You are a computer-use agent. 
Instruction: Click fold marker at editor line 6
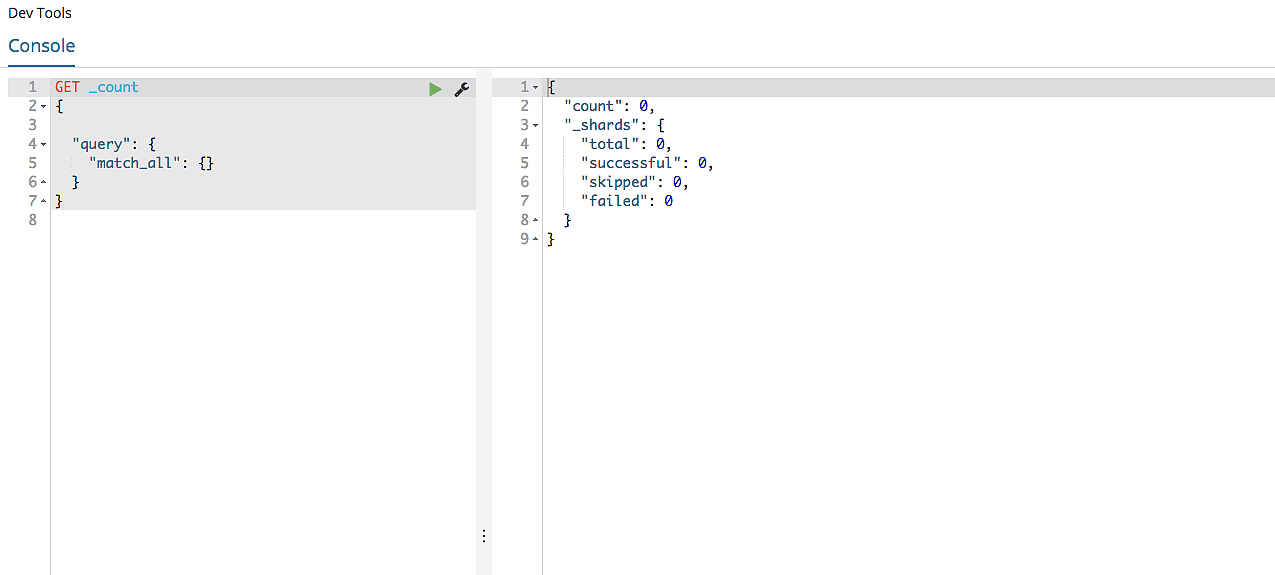(x=44, y=182)
